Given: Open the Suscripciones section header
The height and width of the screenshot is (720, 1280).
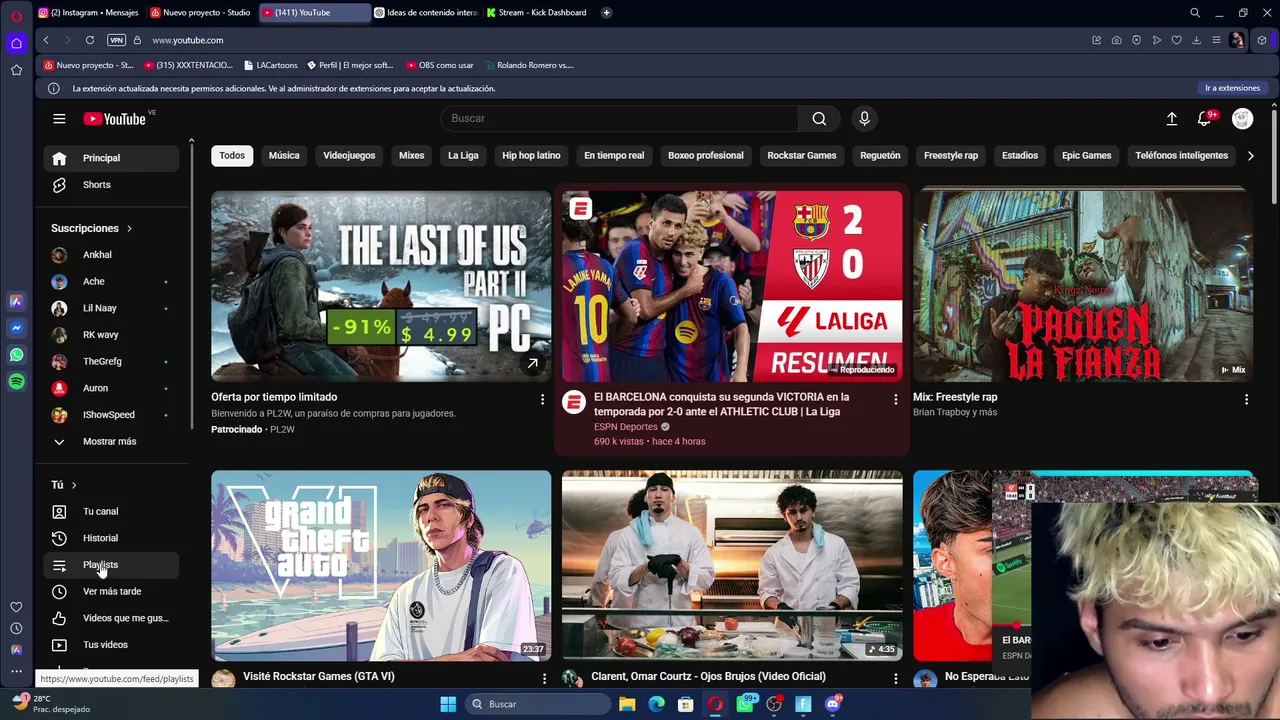Looking at the screenshot, I should 92,229.
